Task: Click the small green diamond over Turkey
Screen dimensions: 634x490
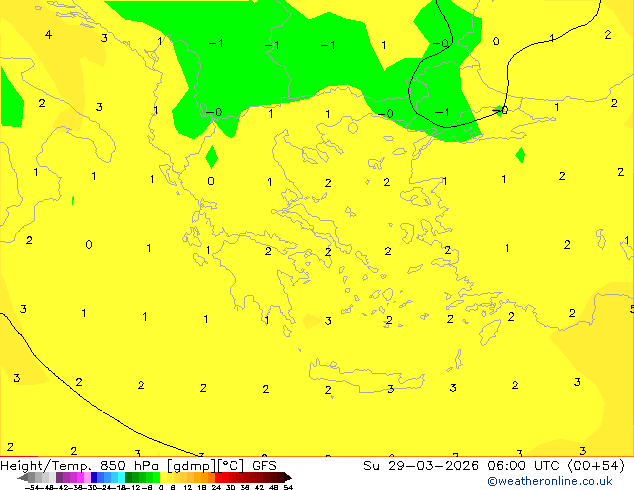Action: [520, 155]
